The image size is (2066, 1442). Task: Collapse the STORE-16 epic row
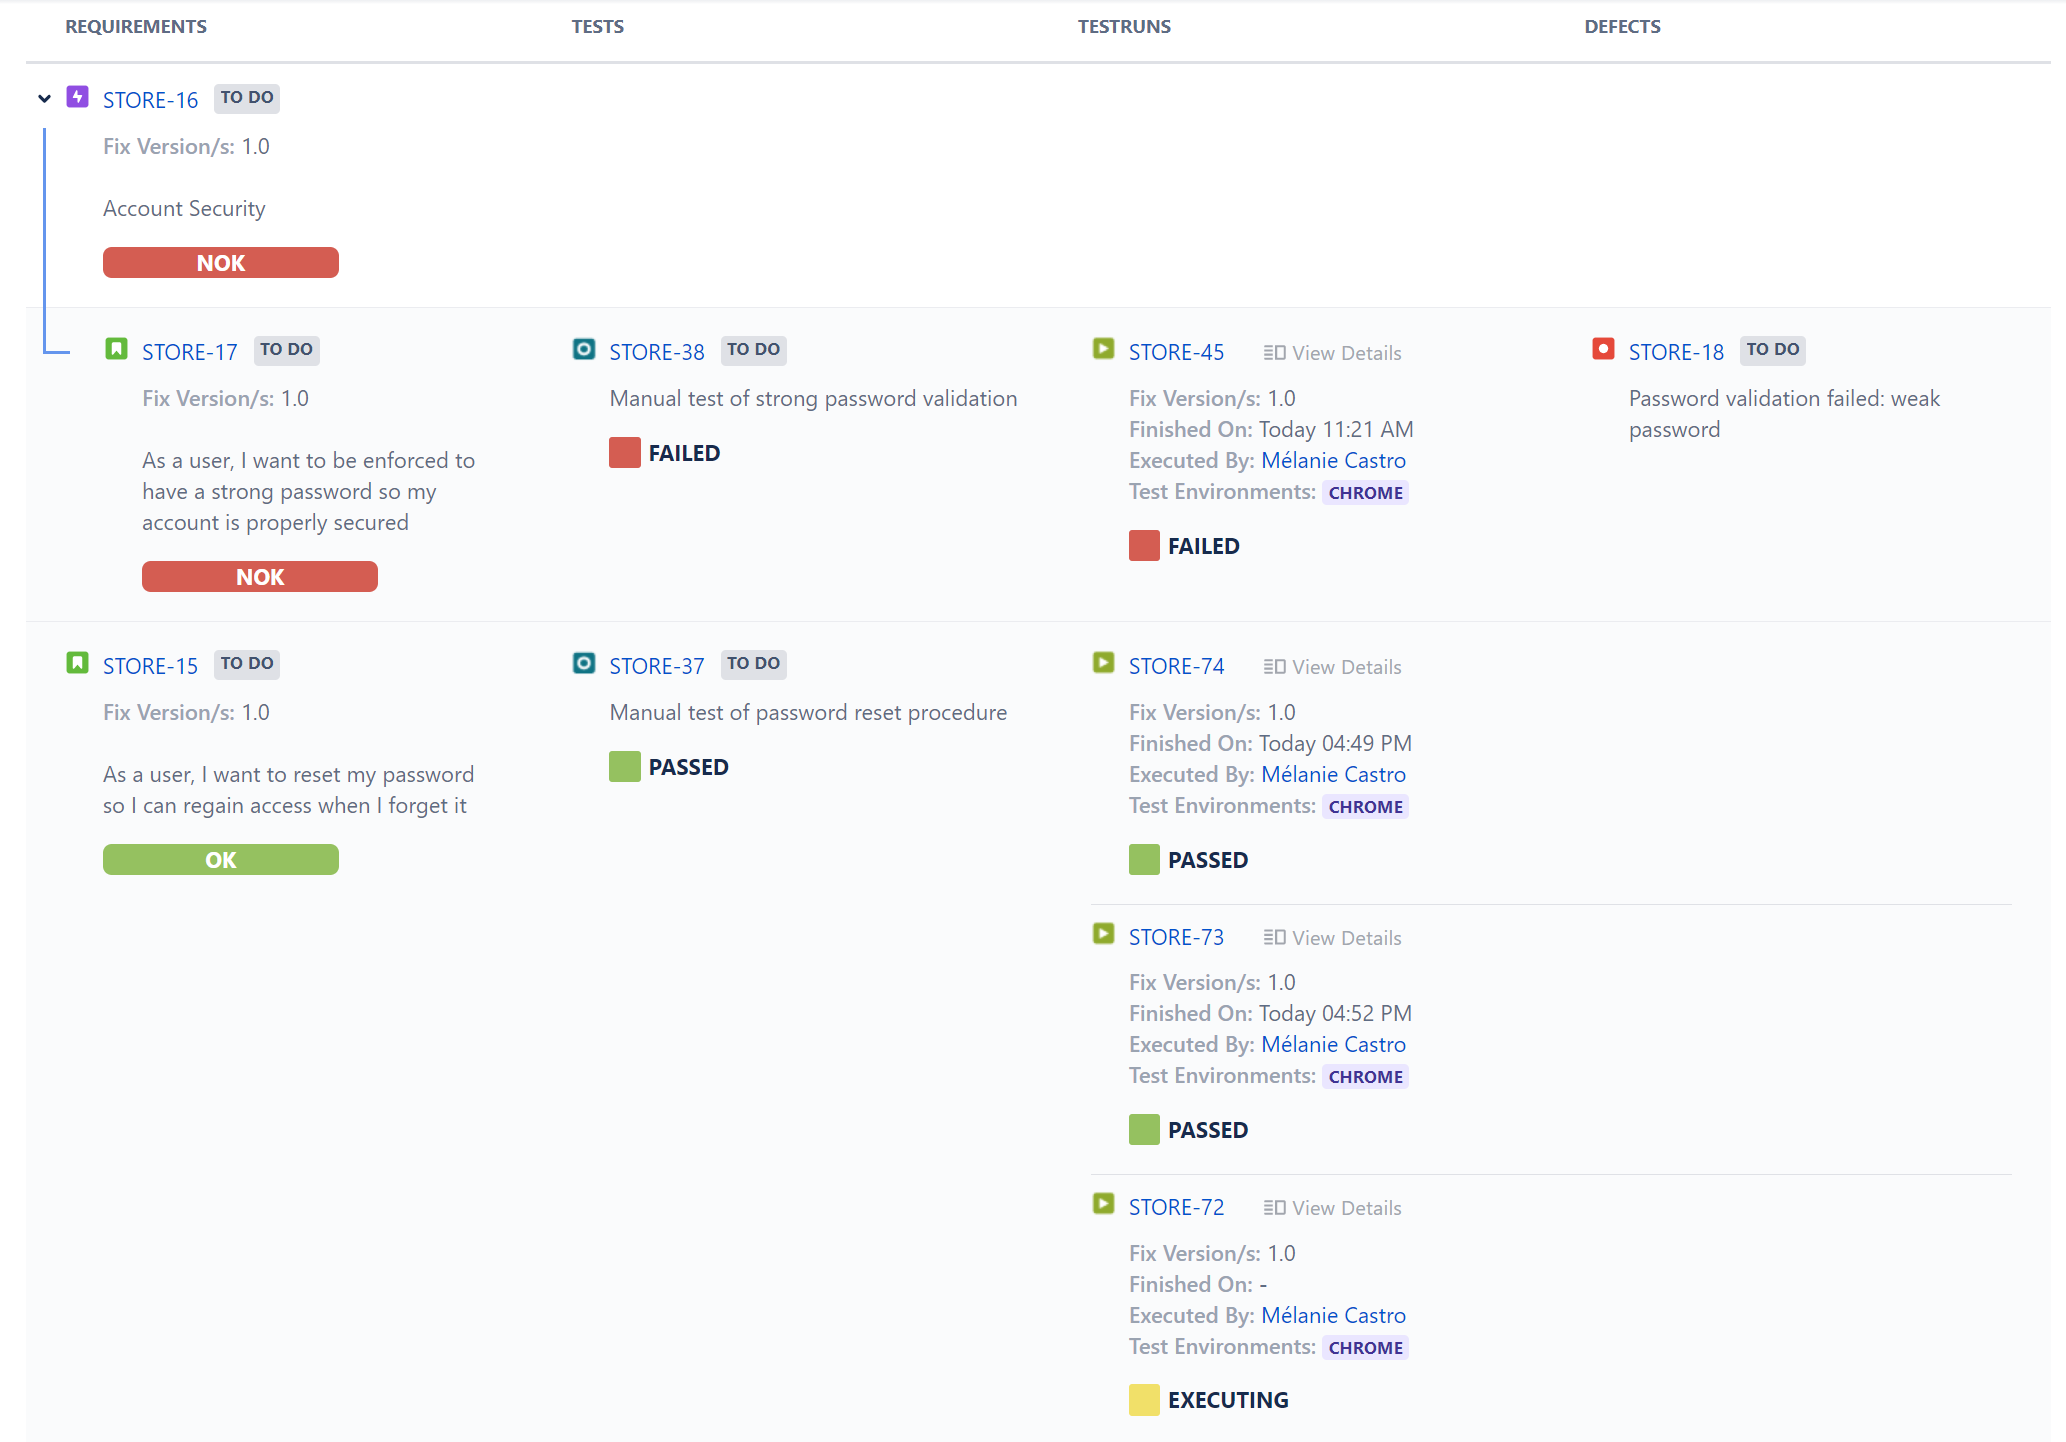(44, 99)
